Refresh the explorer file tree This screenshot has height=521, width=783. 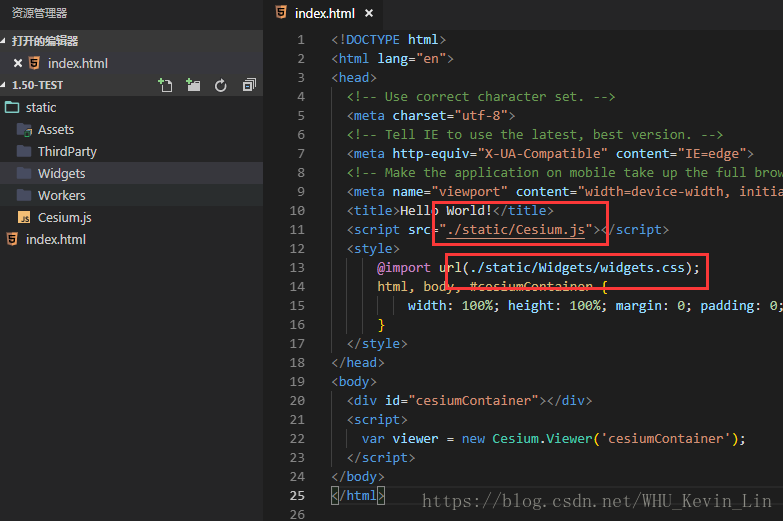point(221,86)
